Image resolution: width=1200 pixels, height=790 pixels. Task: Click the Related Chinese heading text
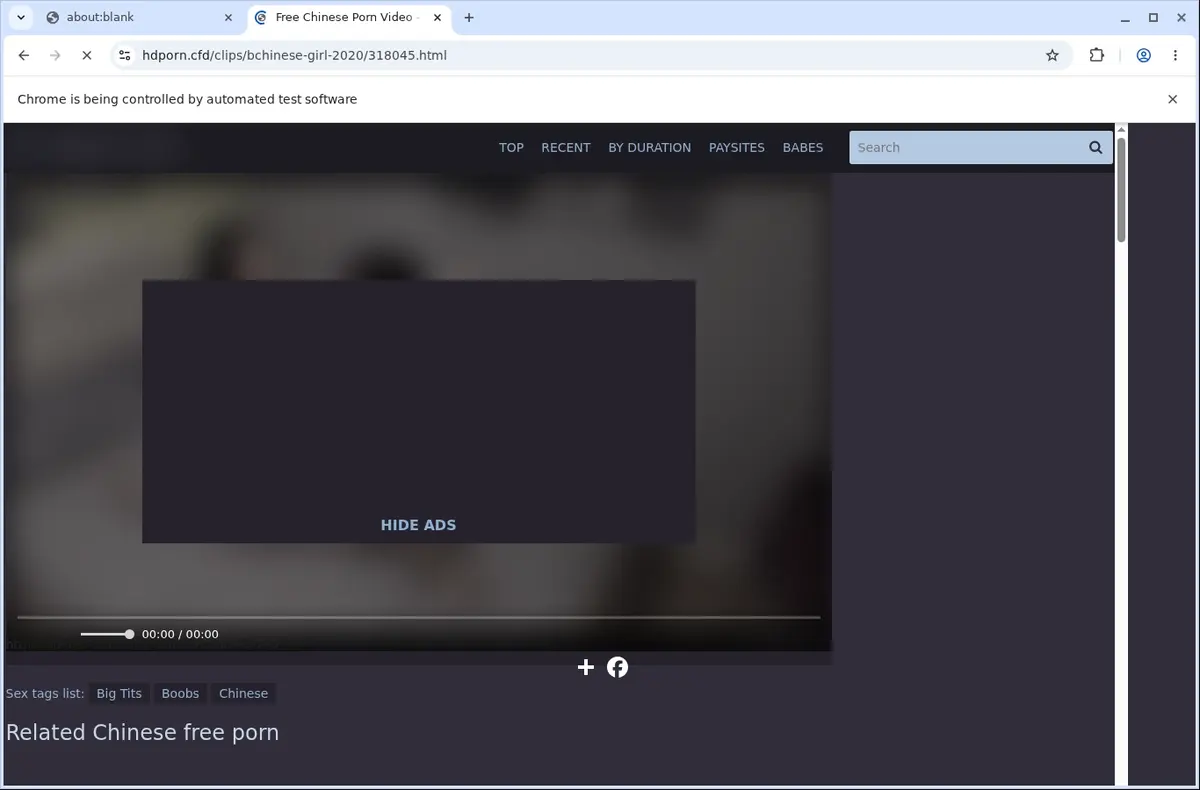pos(142,732)
